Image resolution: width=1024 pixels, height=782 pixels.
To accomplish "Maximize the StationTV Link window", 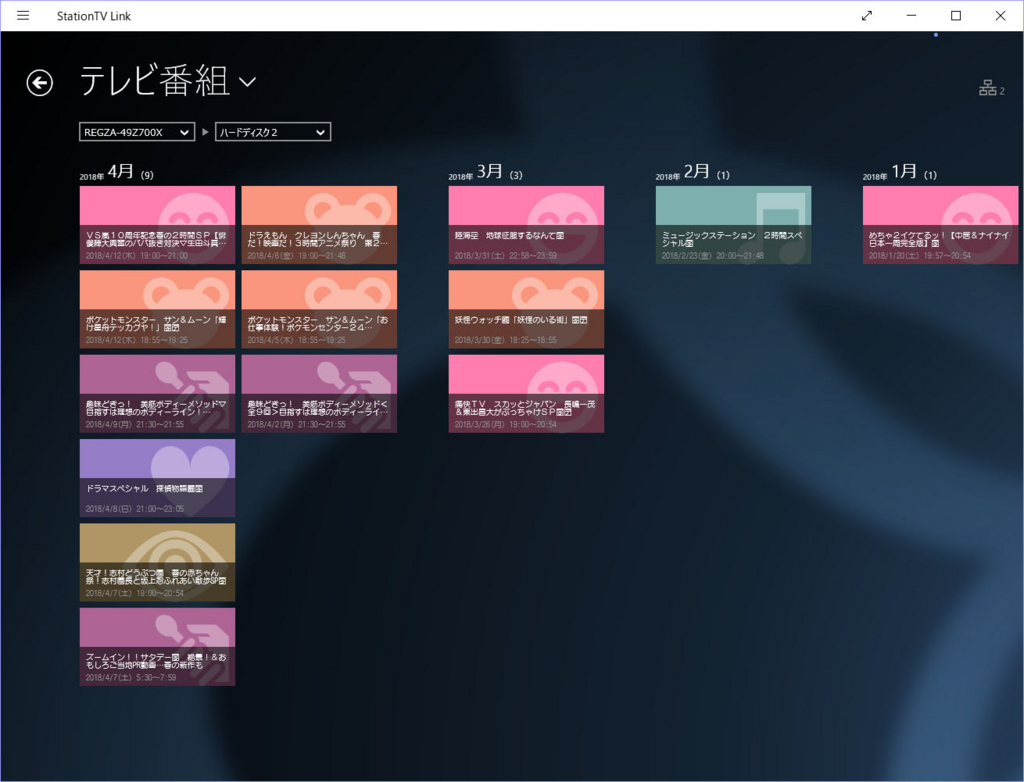I will click(955, 16).
